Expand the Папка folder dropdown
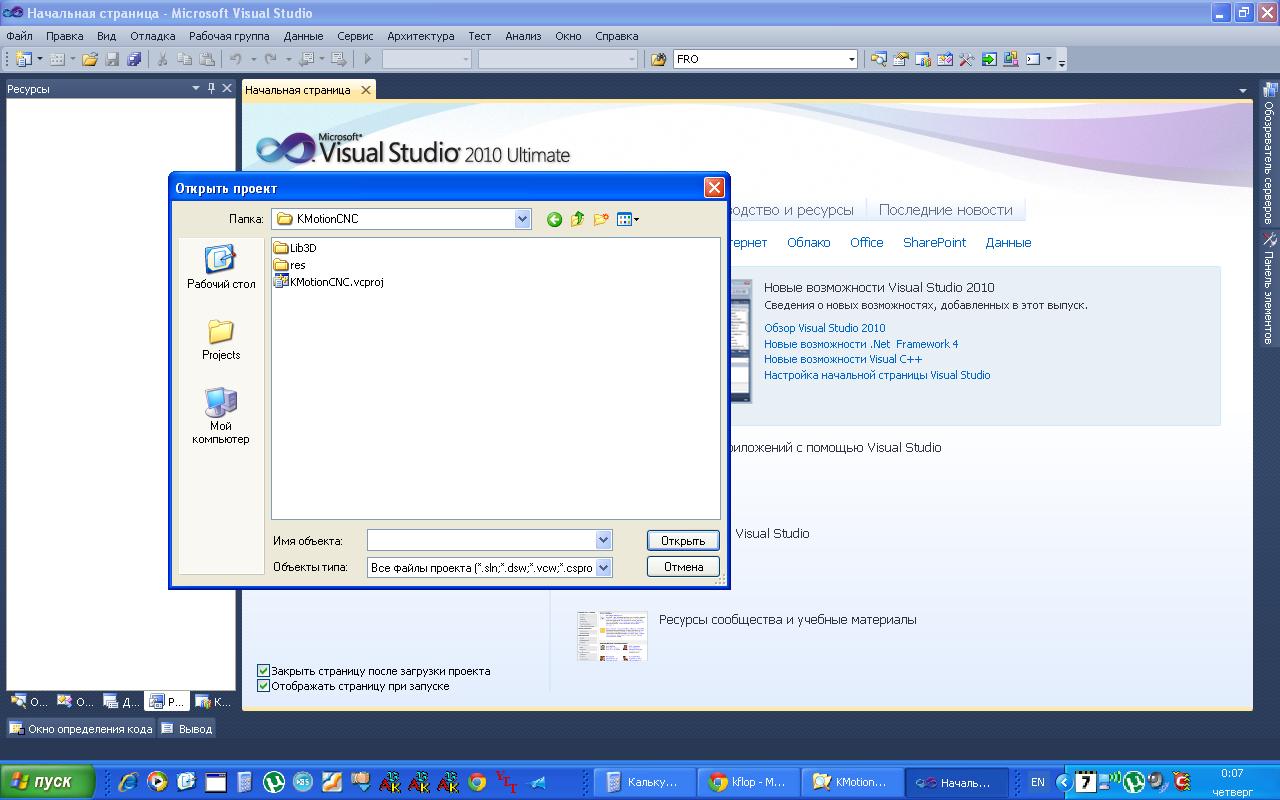1280x800 pixels. tap(522, 219)
